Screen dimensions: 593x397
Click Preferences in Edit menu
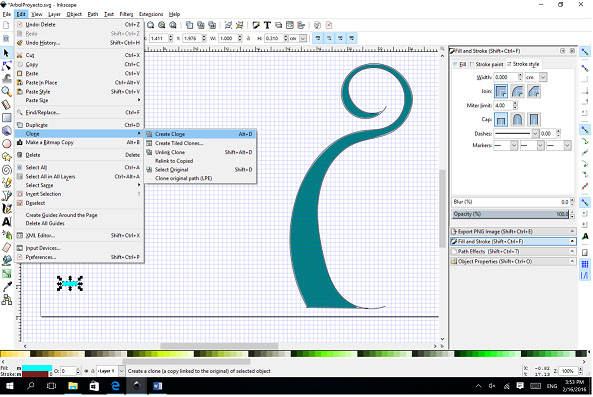(79, 257)
